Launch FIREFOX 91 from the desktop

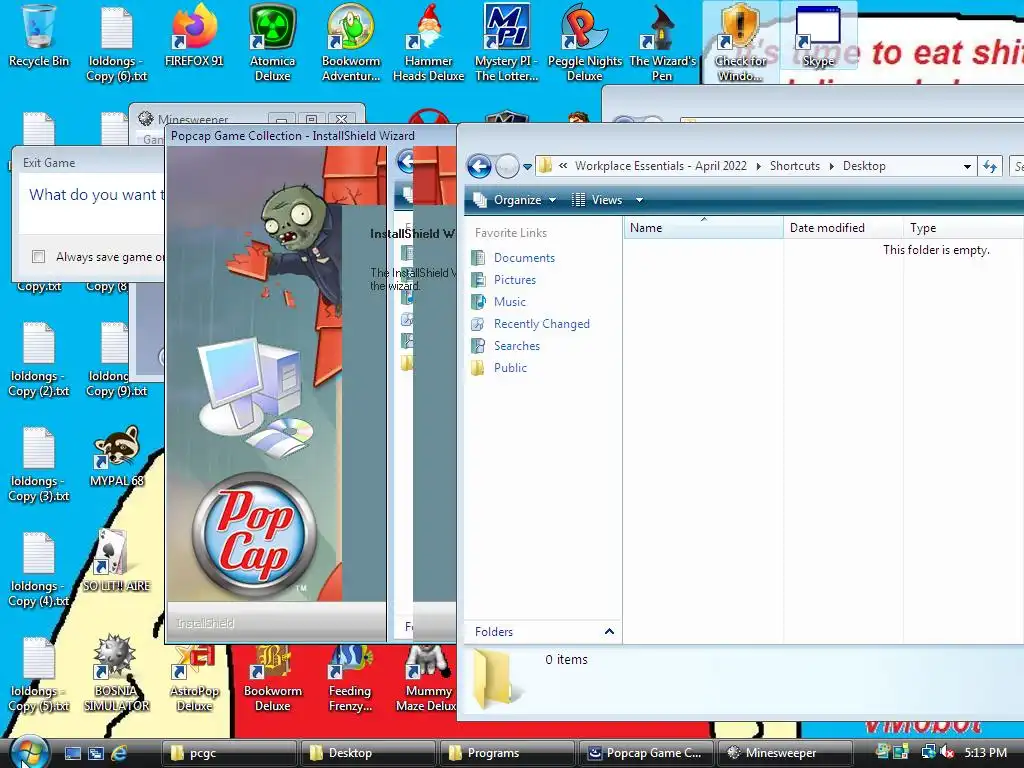pyautogui.click(x=194, y=35)
